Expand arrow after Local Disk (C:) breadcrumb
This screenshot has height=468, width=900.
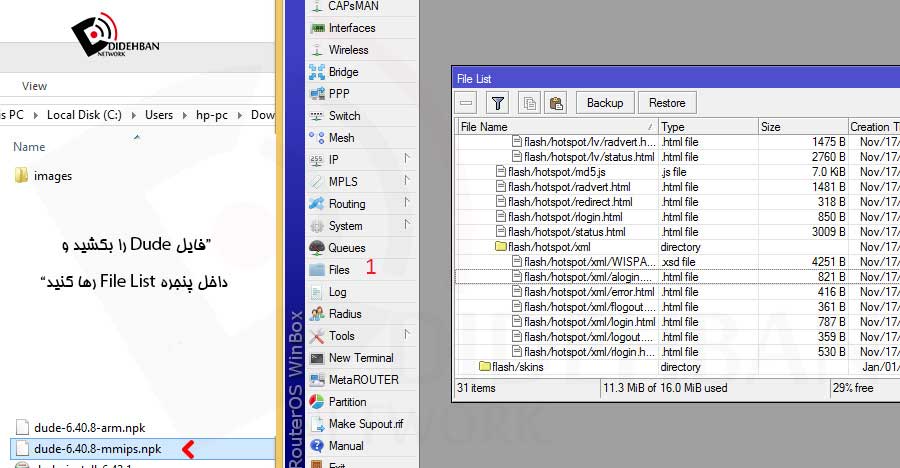tap(134, 115)
